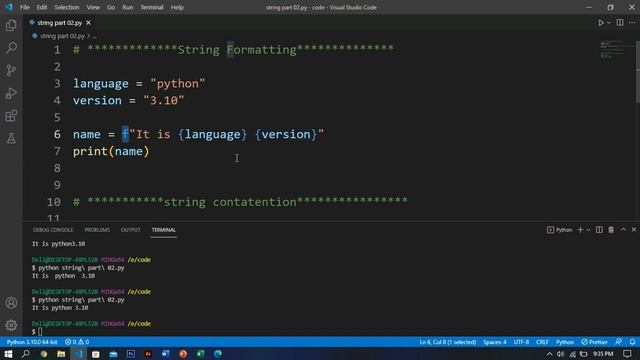
Task: Change the CRLF end of line sequence
Action: click(x=542, y=342)
